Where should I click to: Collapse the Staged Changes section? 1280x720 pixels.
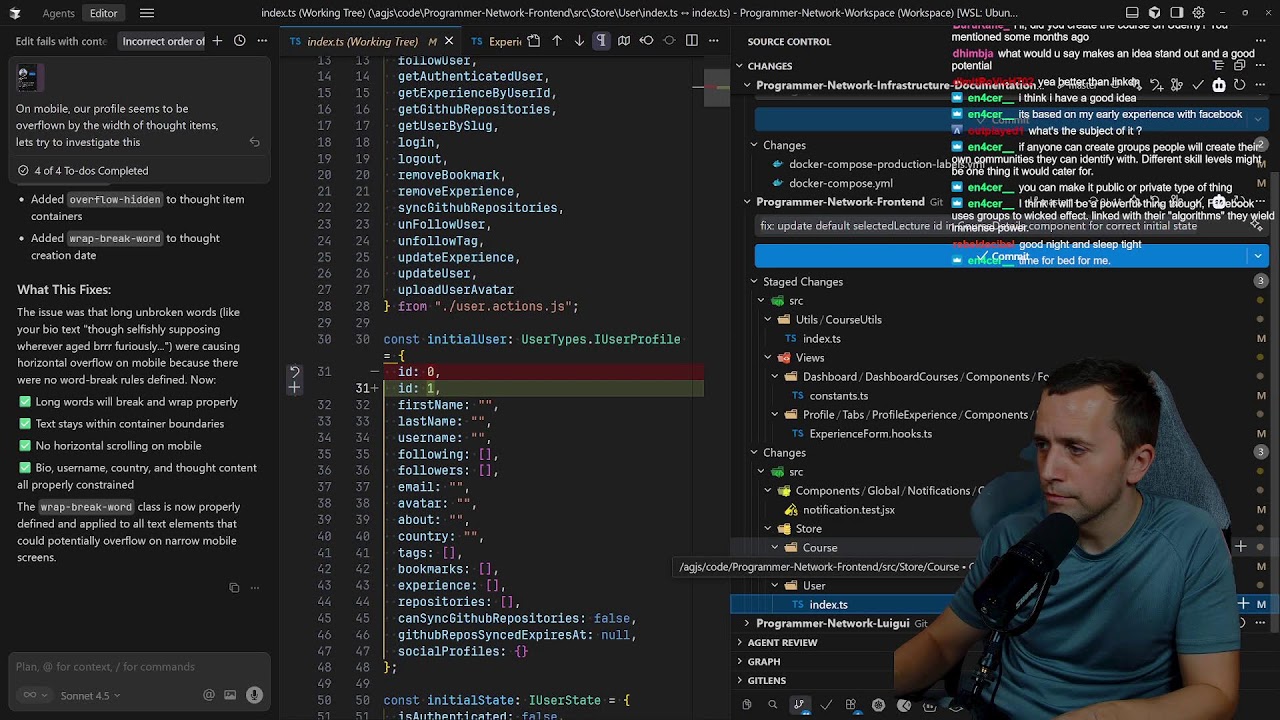point(754,282)
